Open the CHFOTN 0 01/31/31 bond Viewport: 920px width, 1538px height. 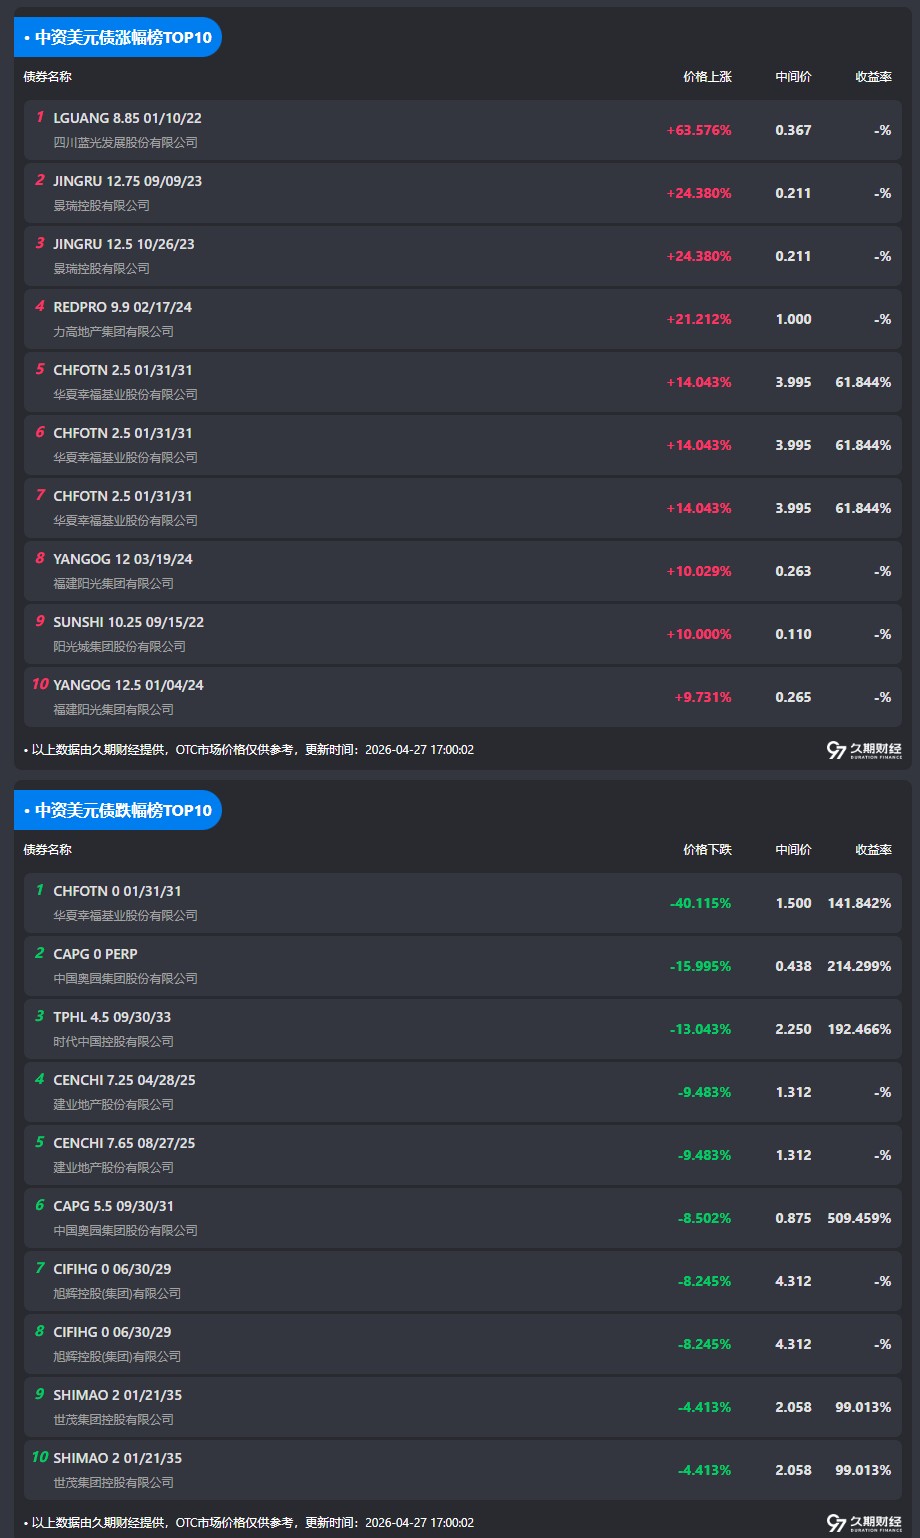[x=117, y=891]
